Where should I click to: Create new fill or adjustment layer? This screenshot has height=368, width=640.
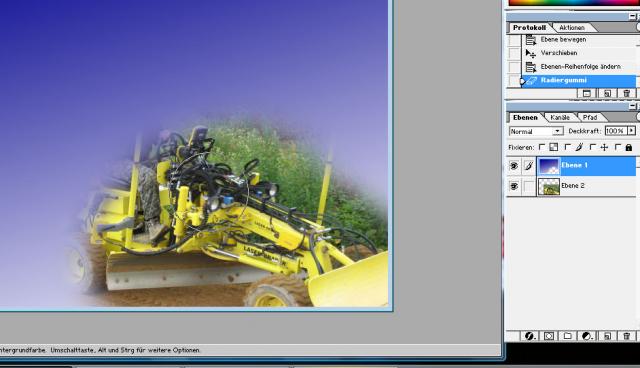pos(587,336)
